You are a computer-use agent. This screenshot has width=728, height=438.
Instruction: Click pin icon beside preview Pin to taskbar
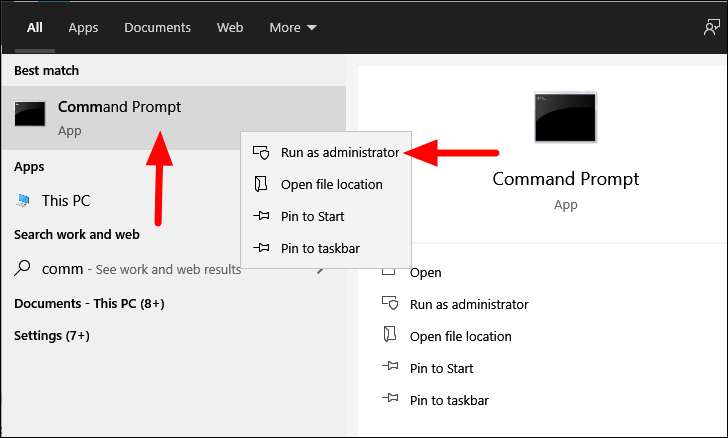390,398
